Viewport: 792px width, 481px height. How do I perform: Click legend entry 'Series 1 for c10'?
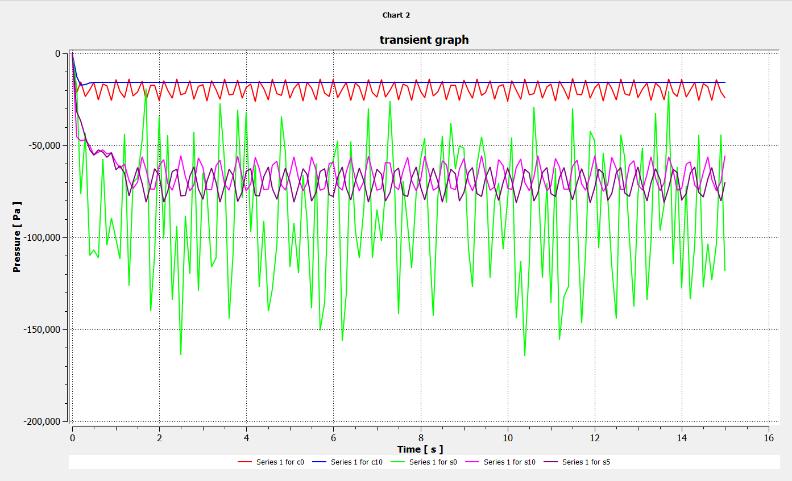pyautogui.click(x=357, y=462)
